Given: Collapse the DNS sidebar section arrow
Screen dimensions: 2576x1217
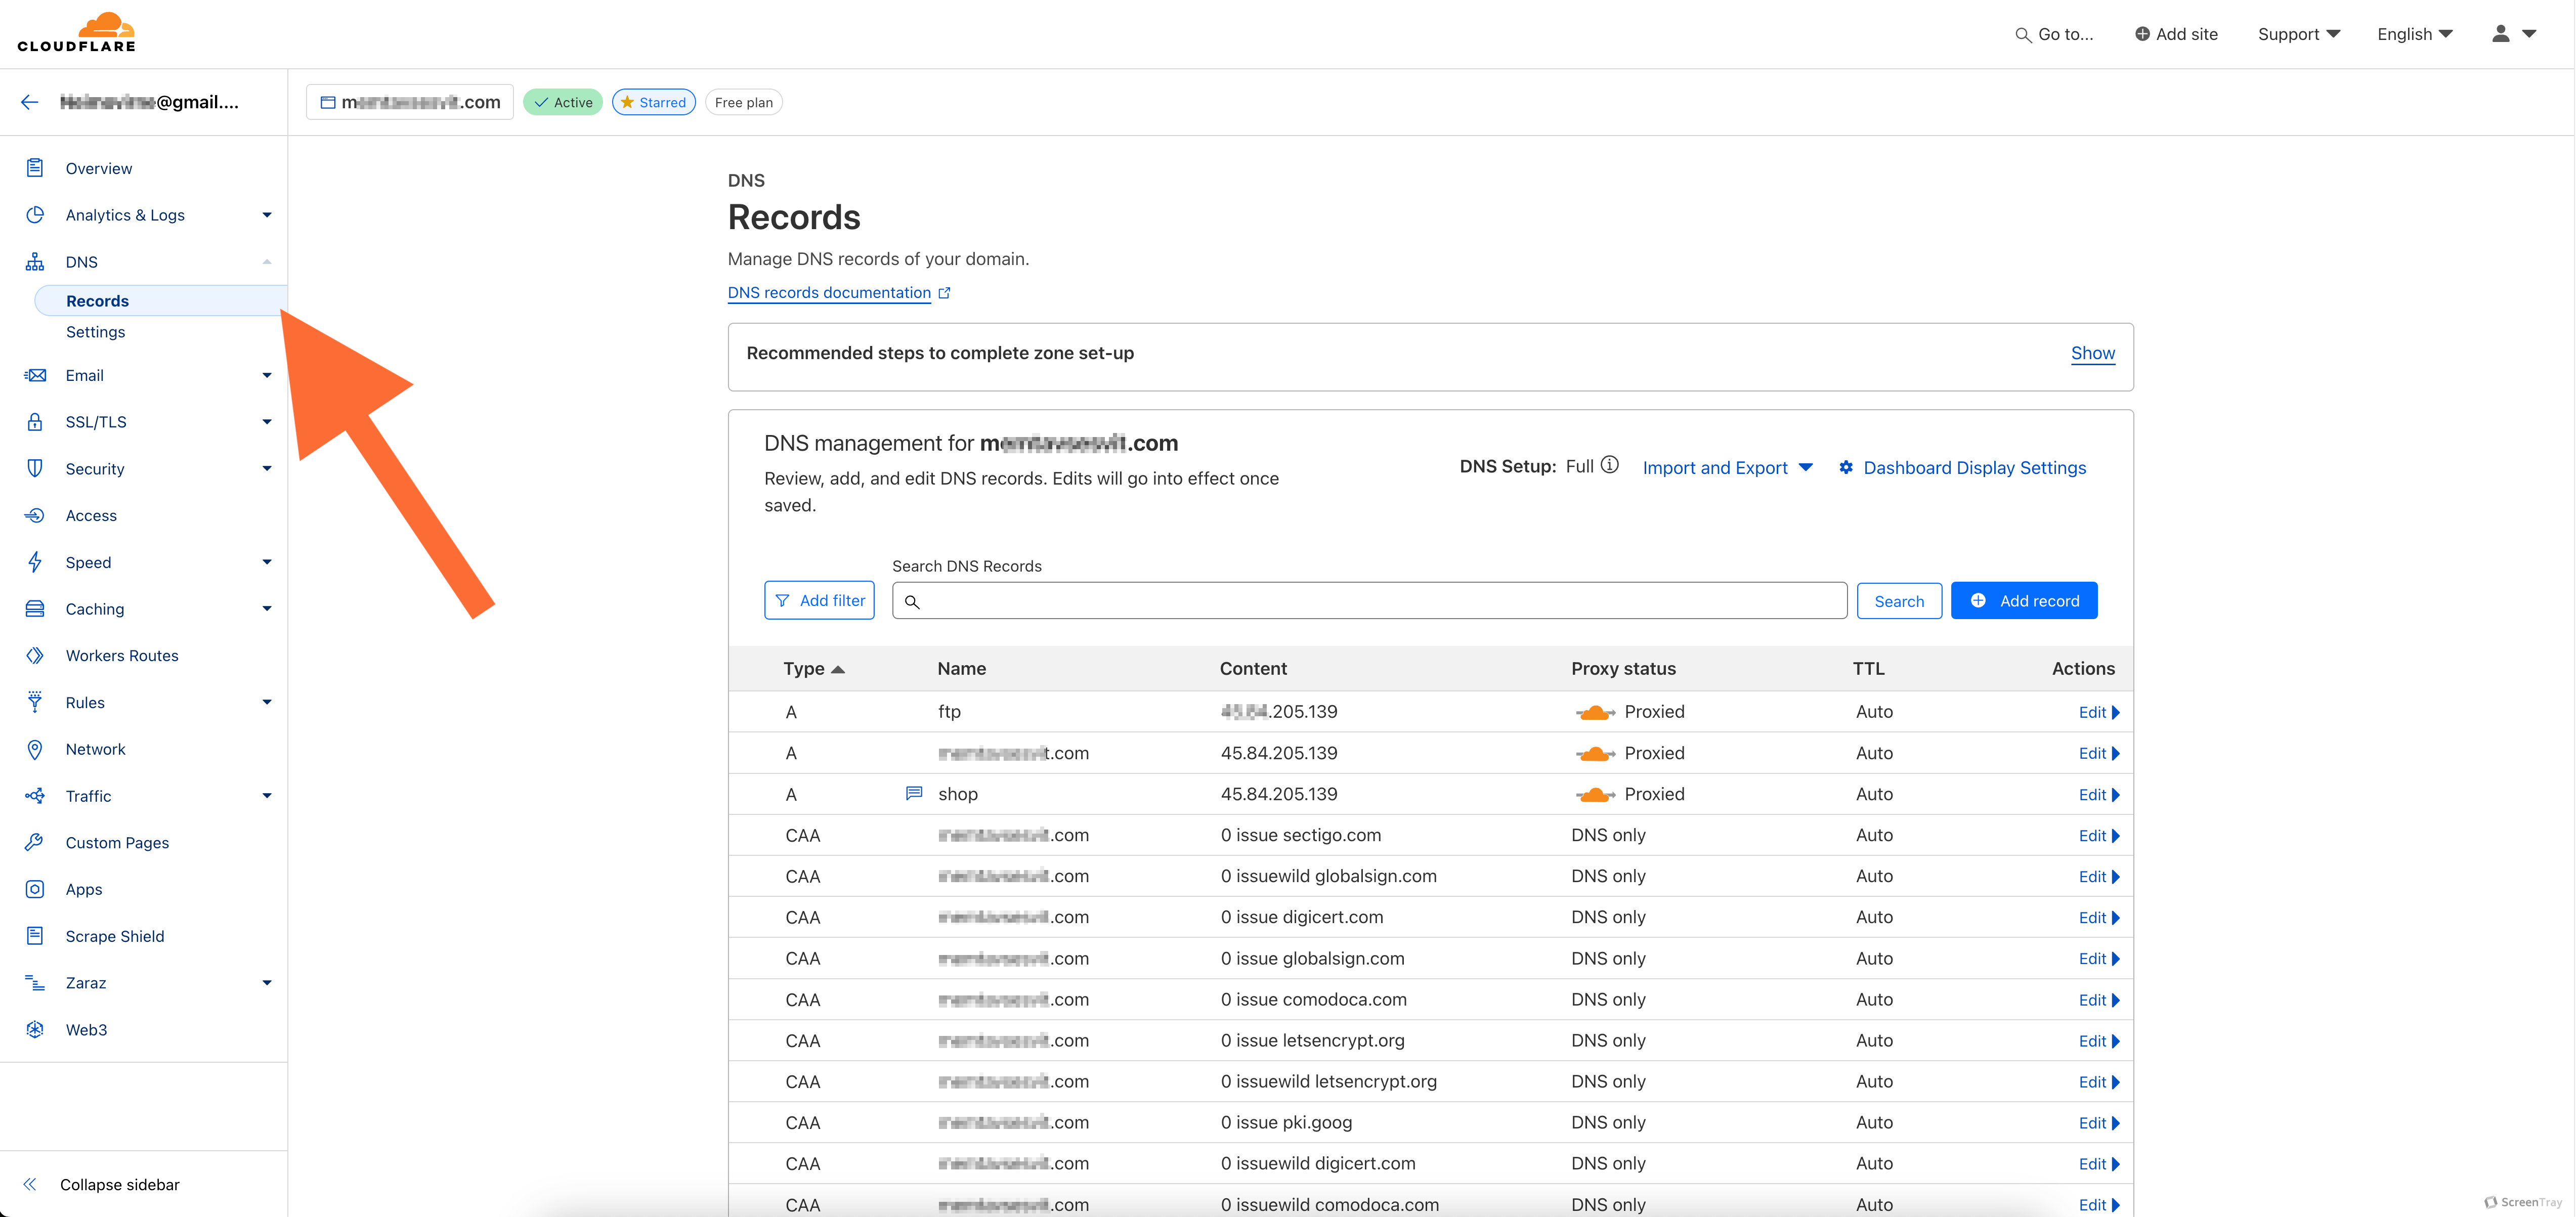Looking at the screenshot, I should pyautogui.click(x=267, y=262).
